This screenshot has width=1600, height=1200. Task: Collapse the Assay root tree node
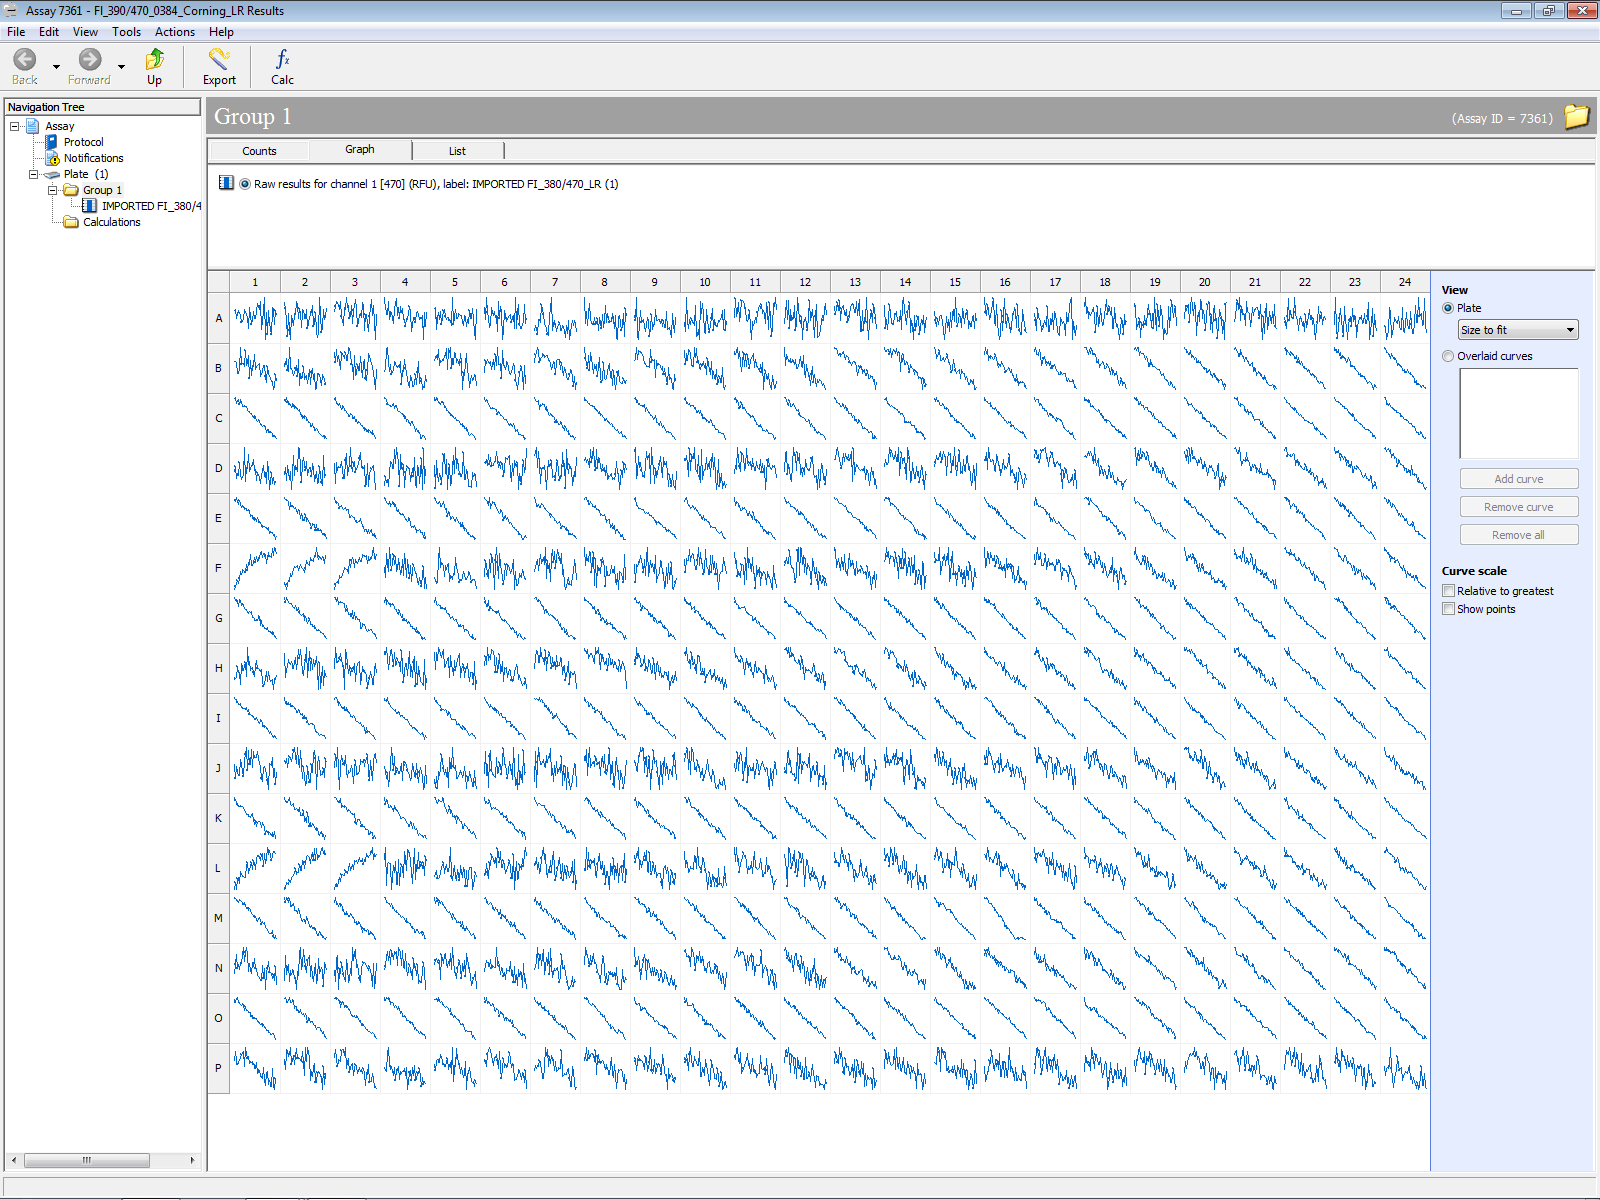point(14,126)
